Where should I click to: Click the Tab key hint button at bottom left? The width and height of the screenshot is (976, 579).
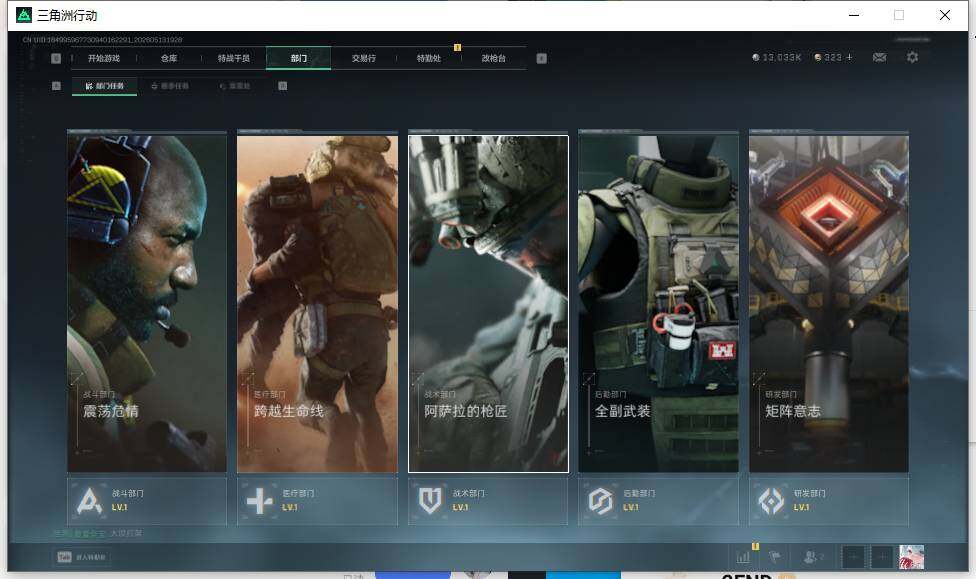pyautogui.click(x=82, y=557)
